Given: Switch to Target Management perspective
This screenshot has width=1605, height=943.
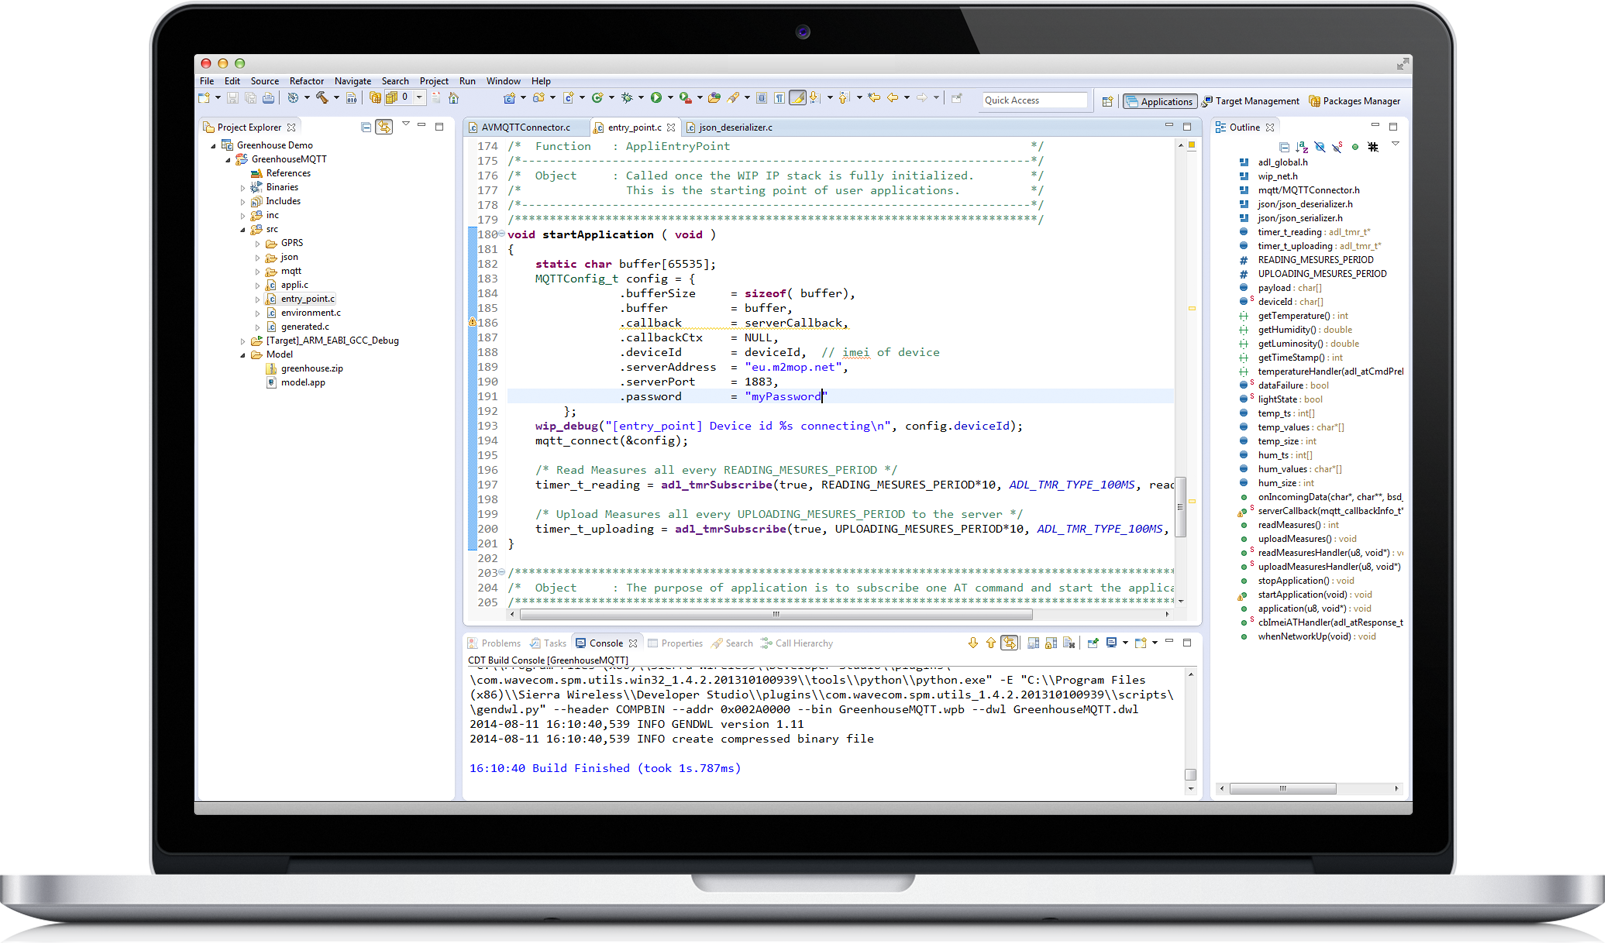Looking at the screenshot, I should pyautogui.click(x=1251, y=101).
